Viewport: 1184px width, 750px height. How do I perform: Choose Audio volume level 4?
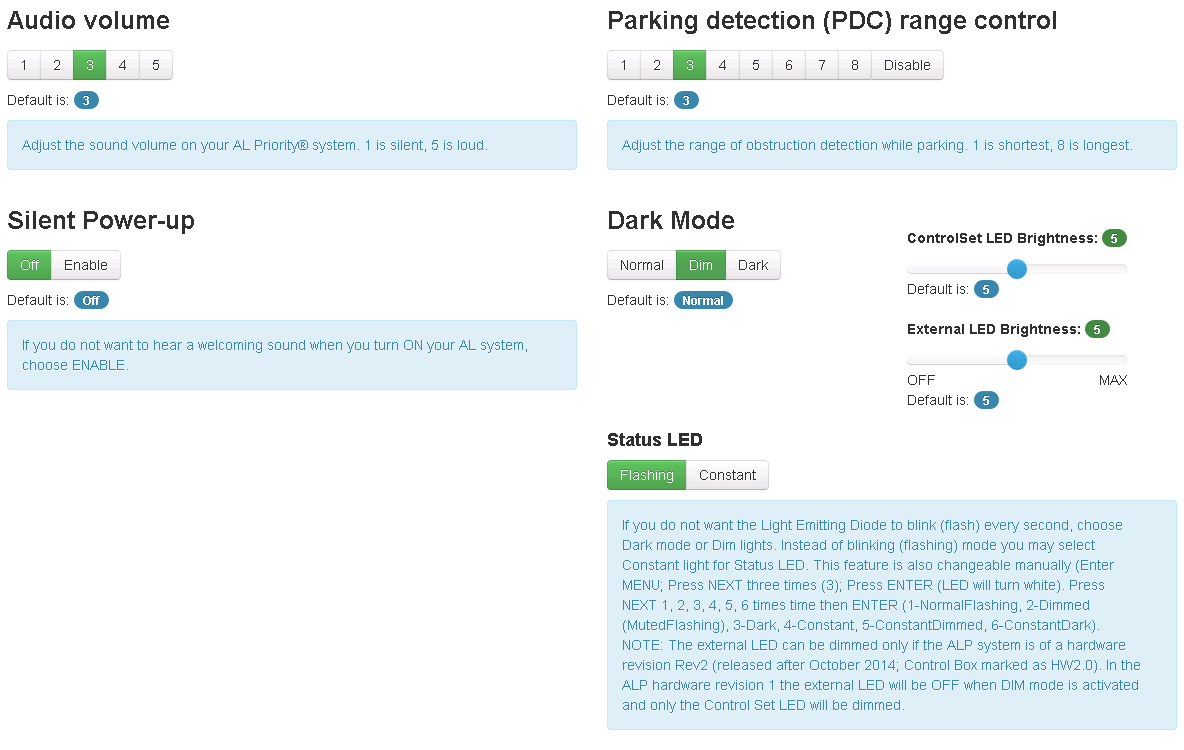(x=122, y=65)
